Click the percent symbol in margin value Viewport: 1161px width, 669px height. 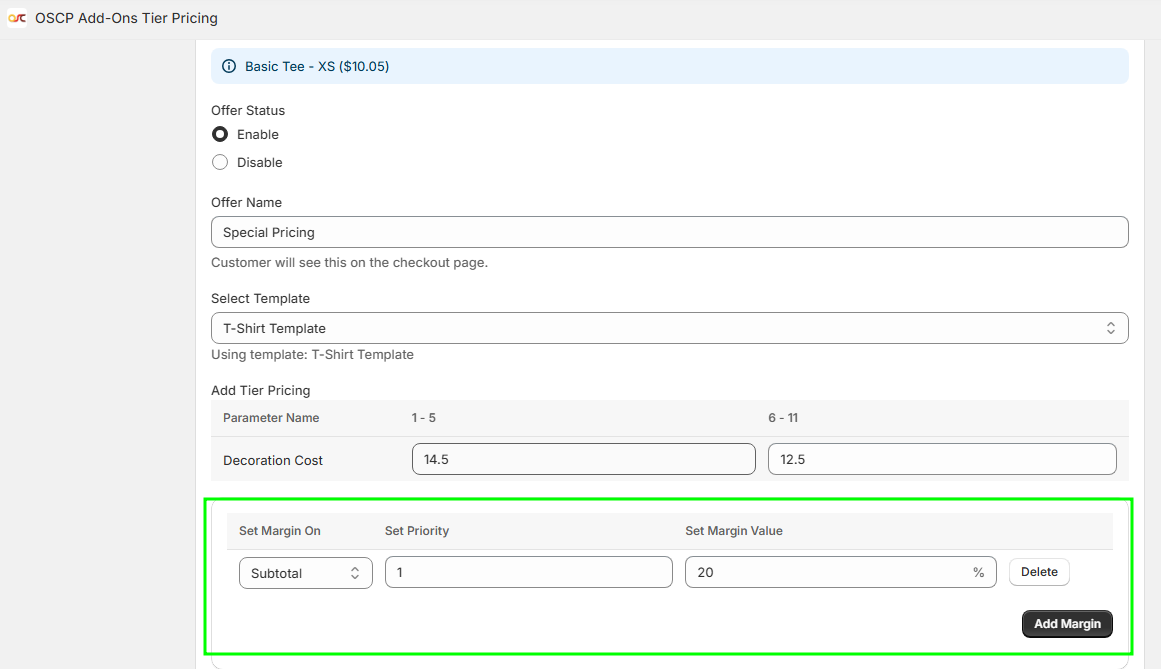tap(978, 573)
